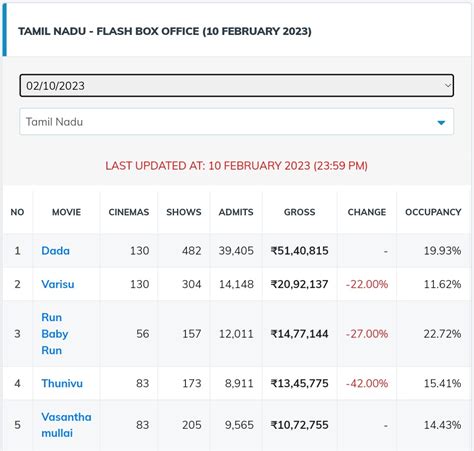The height and width of the screenshot is (451, 474).
Task: Click the ADMITS column header
Action: (x=236, y=212)
